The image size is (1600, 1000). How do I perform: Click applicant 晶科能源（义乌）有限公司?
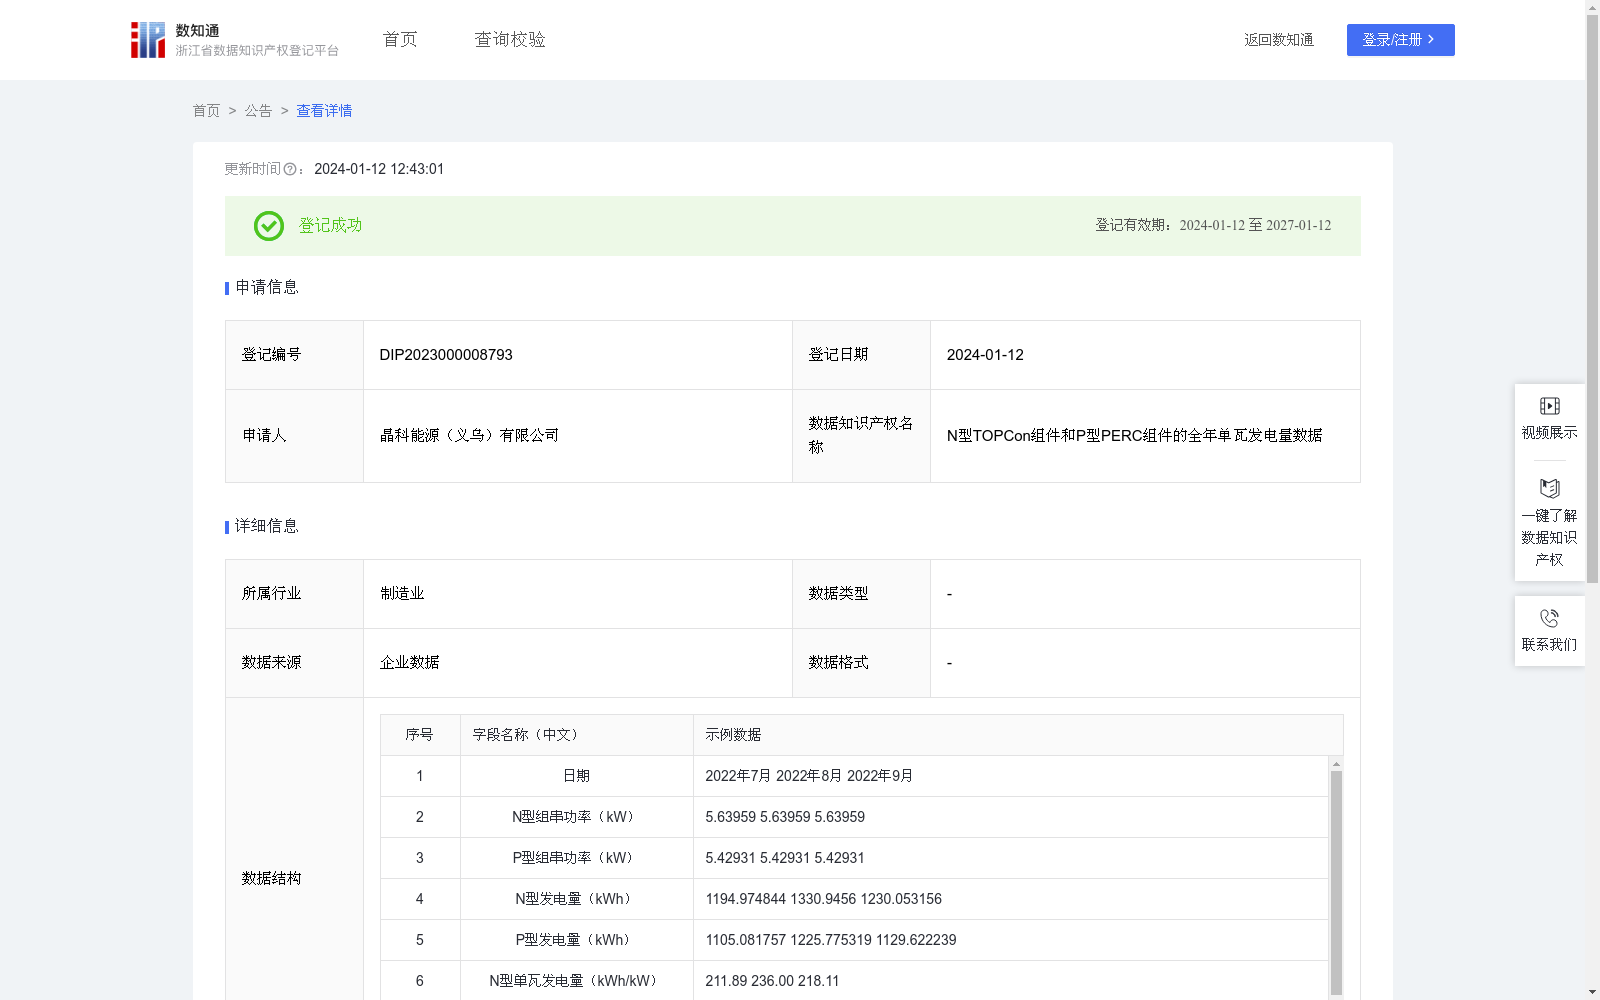tap(469, 436)
